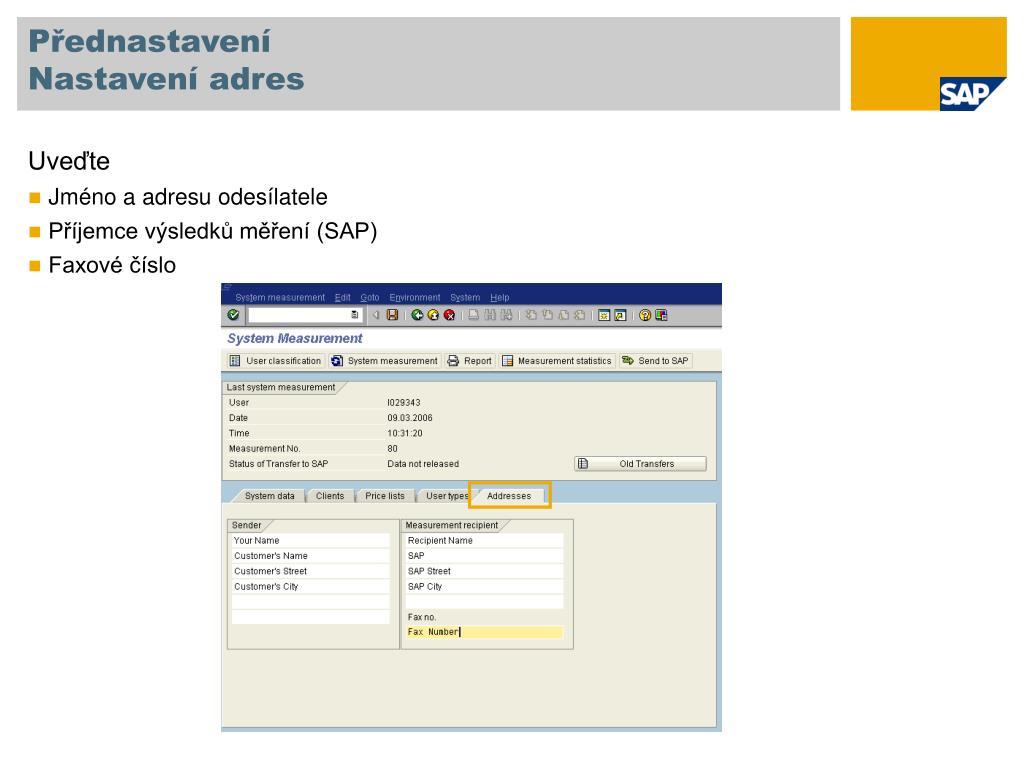Click the Fax Number input field

(484, 632)
